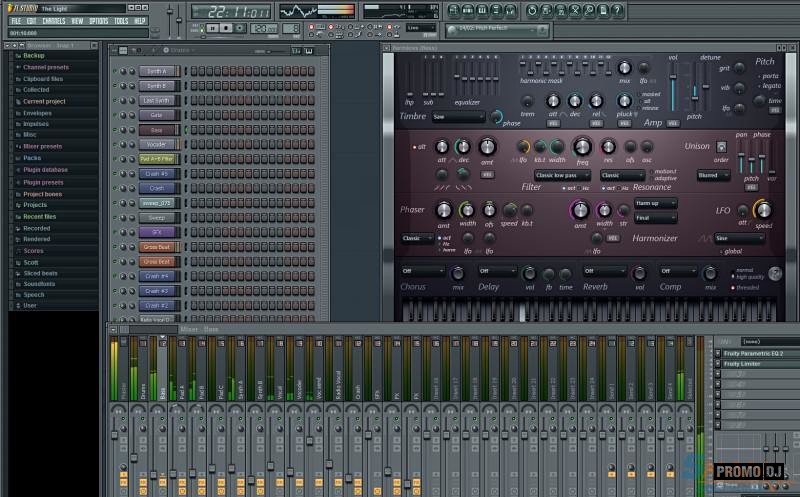Enable LFO global option
The height and width of the screenshot is (497, 800).
pyautogui.click(x=731, y=252)
